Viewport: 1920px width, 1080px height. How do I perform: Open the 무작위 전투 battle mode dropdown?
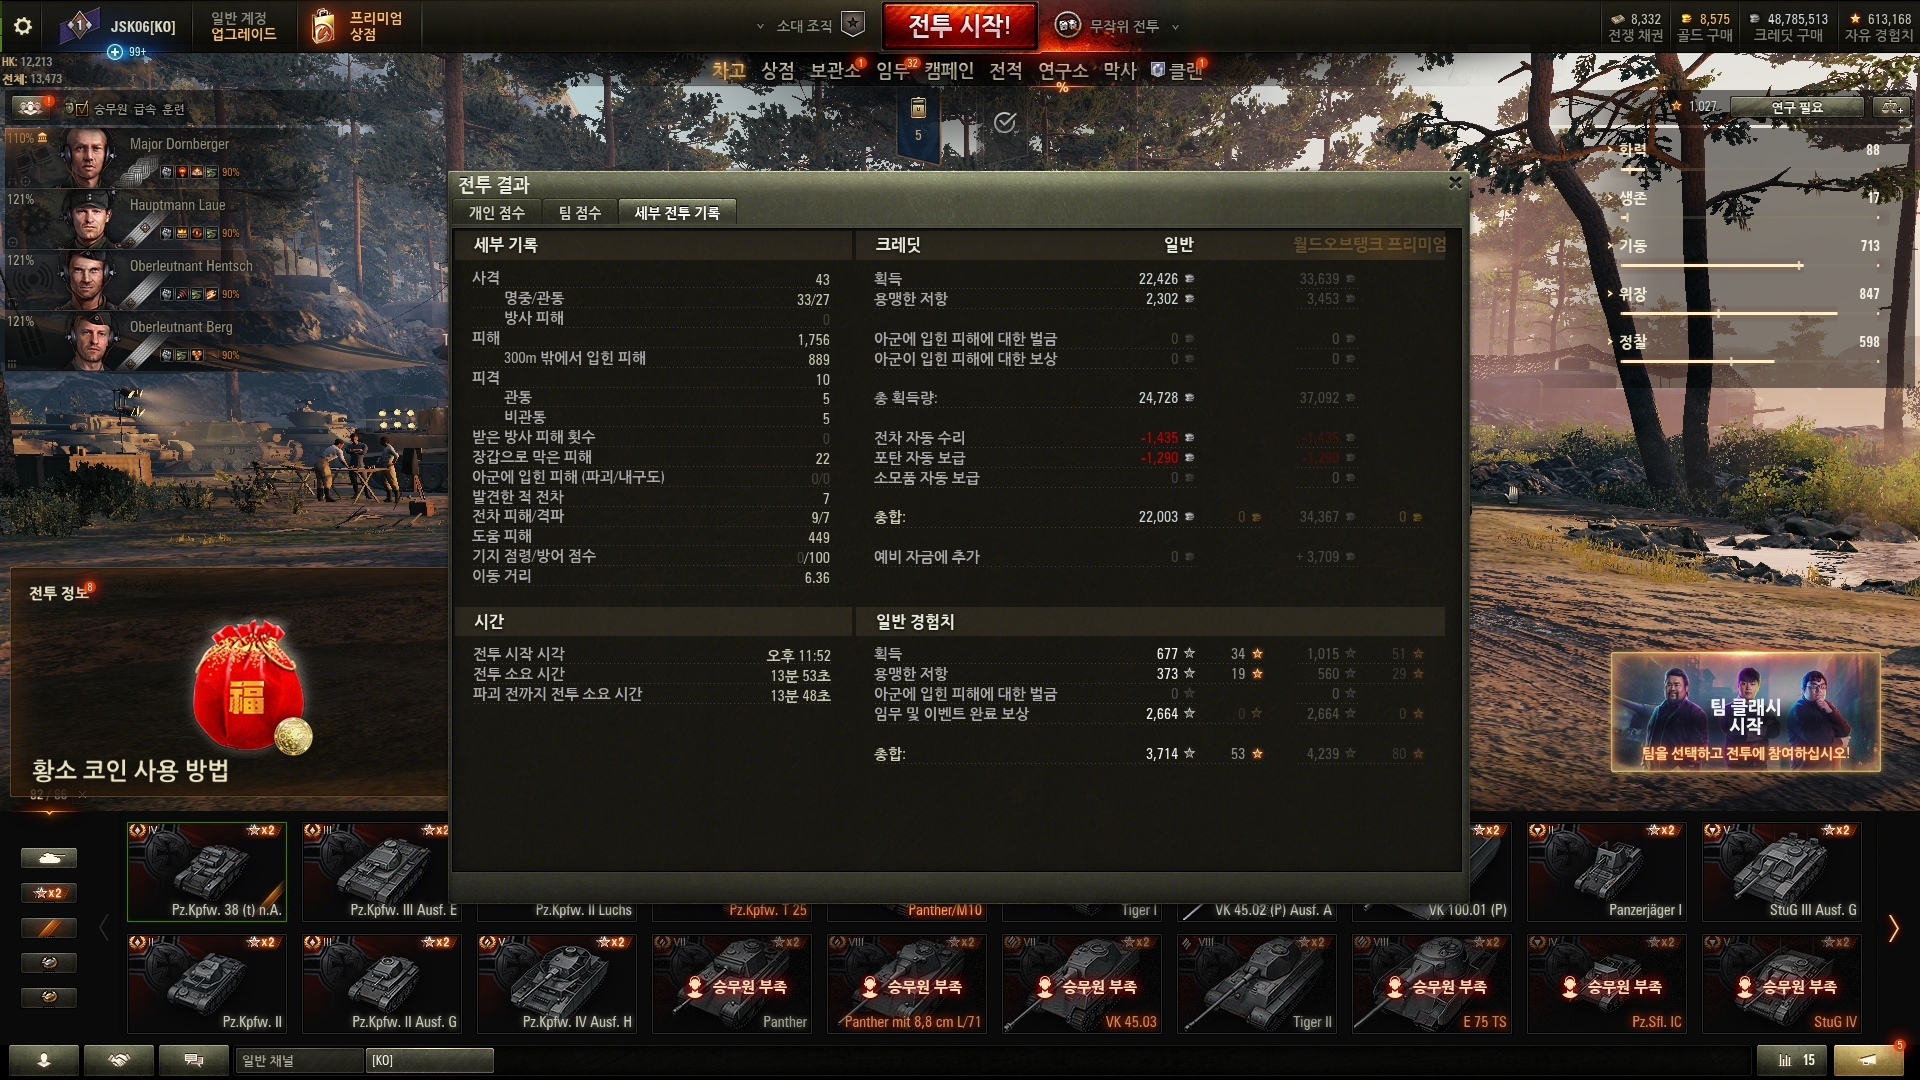(x=1119, y=26)
